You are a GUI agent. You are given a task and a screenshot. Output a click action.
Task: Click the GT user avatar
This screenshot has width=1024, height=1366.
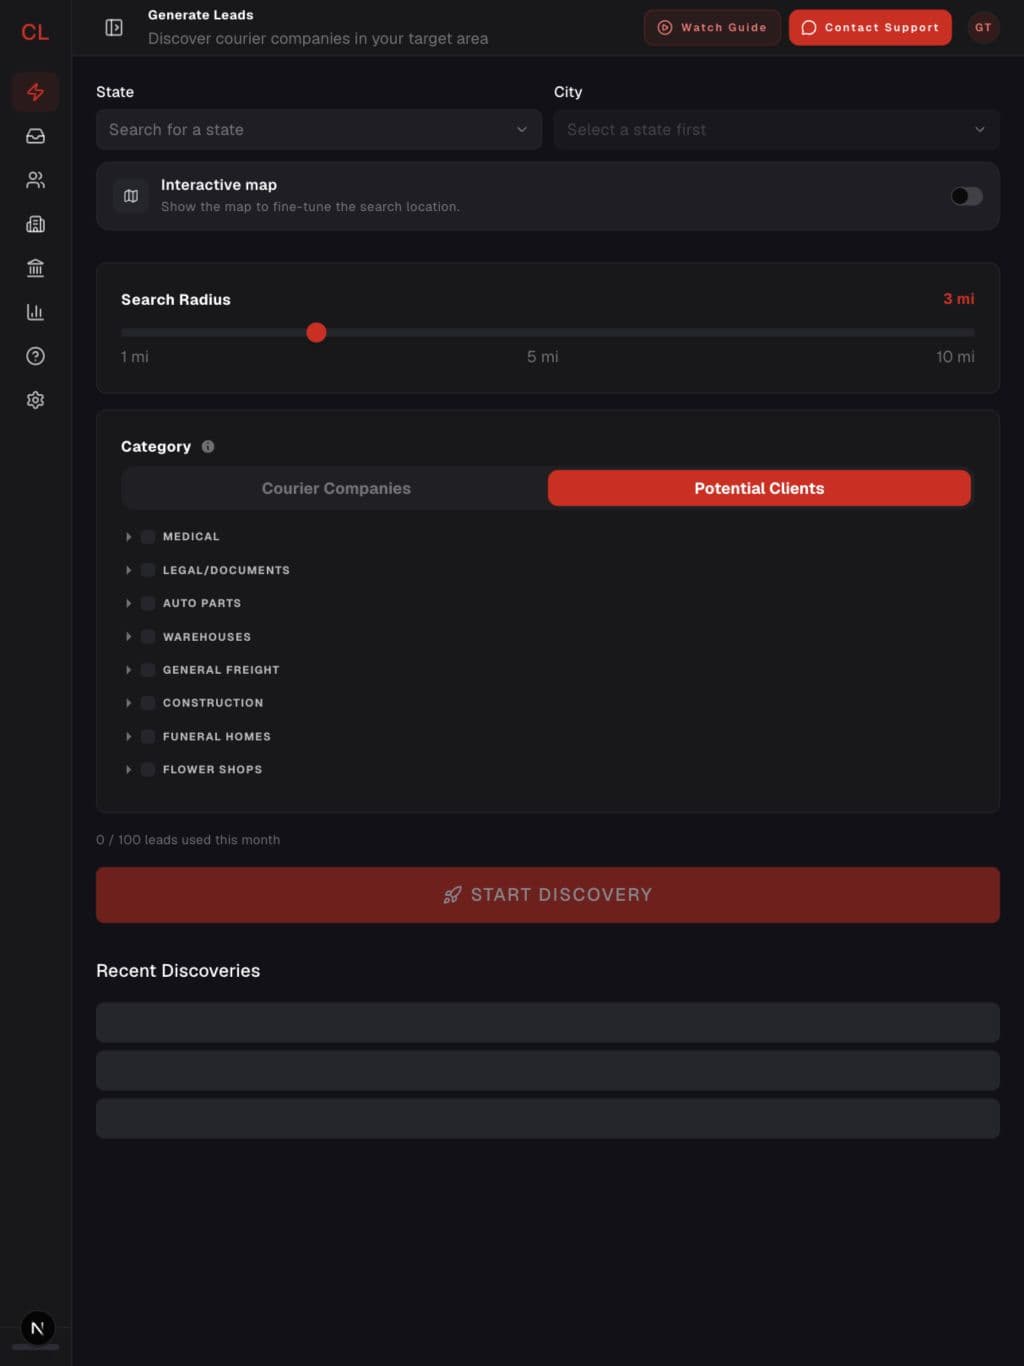[x=983, y=27]
